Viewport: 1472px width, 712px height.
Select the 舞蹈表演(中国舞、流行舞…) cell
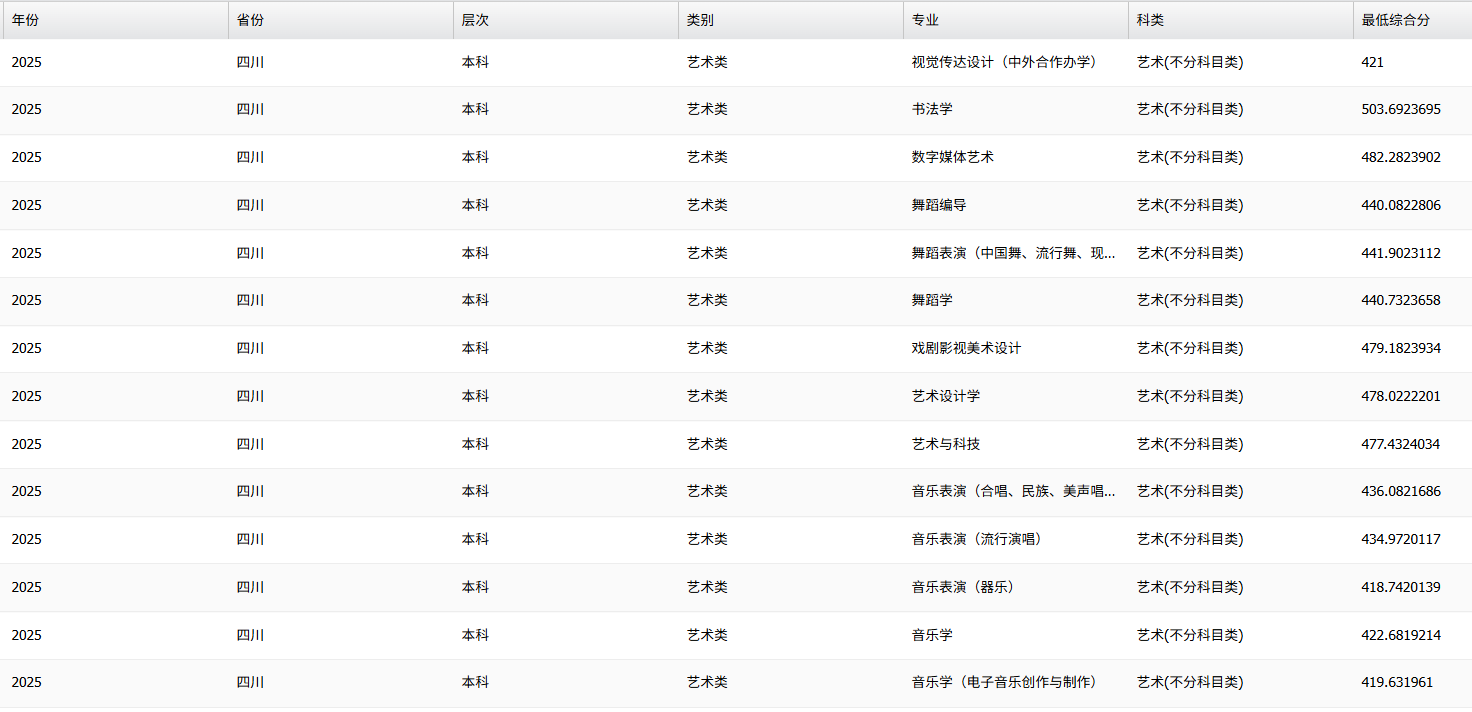[1014, 253]
